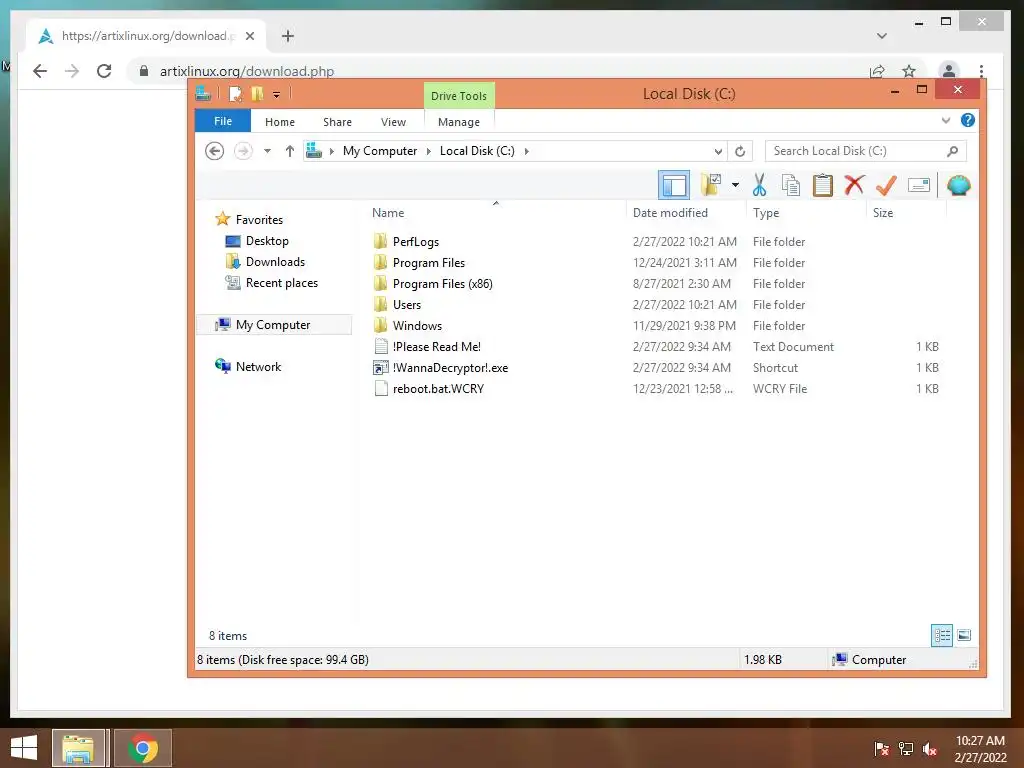Click Local Disk (C:) breadcrumb segment
This screenshot has width=1024, height=768.
click(477, 151)
